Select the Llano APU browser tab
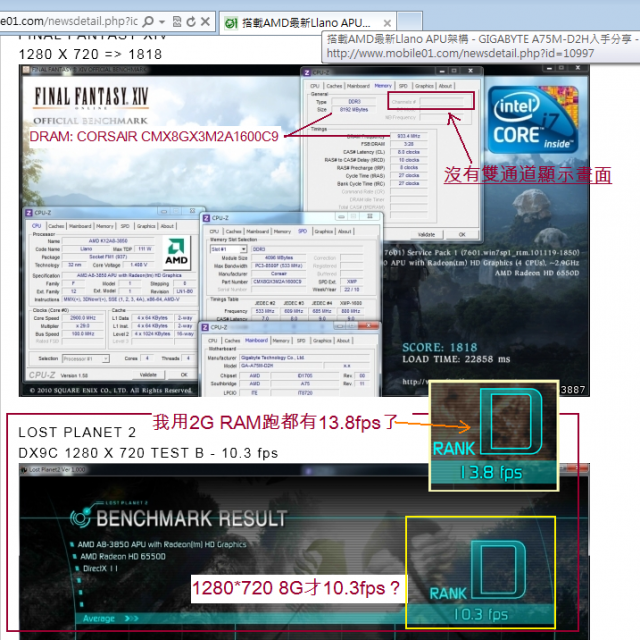The width and height of the screenshot is (640, 640). (x=307, y=23)
